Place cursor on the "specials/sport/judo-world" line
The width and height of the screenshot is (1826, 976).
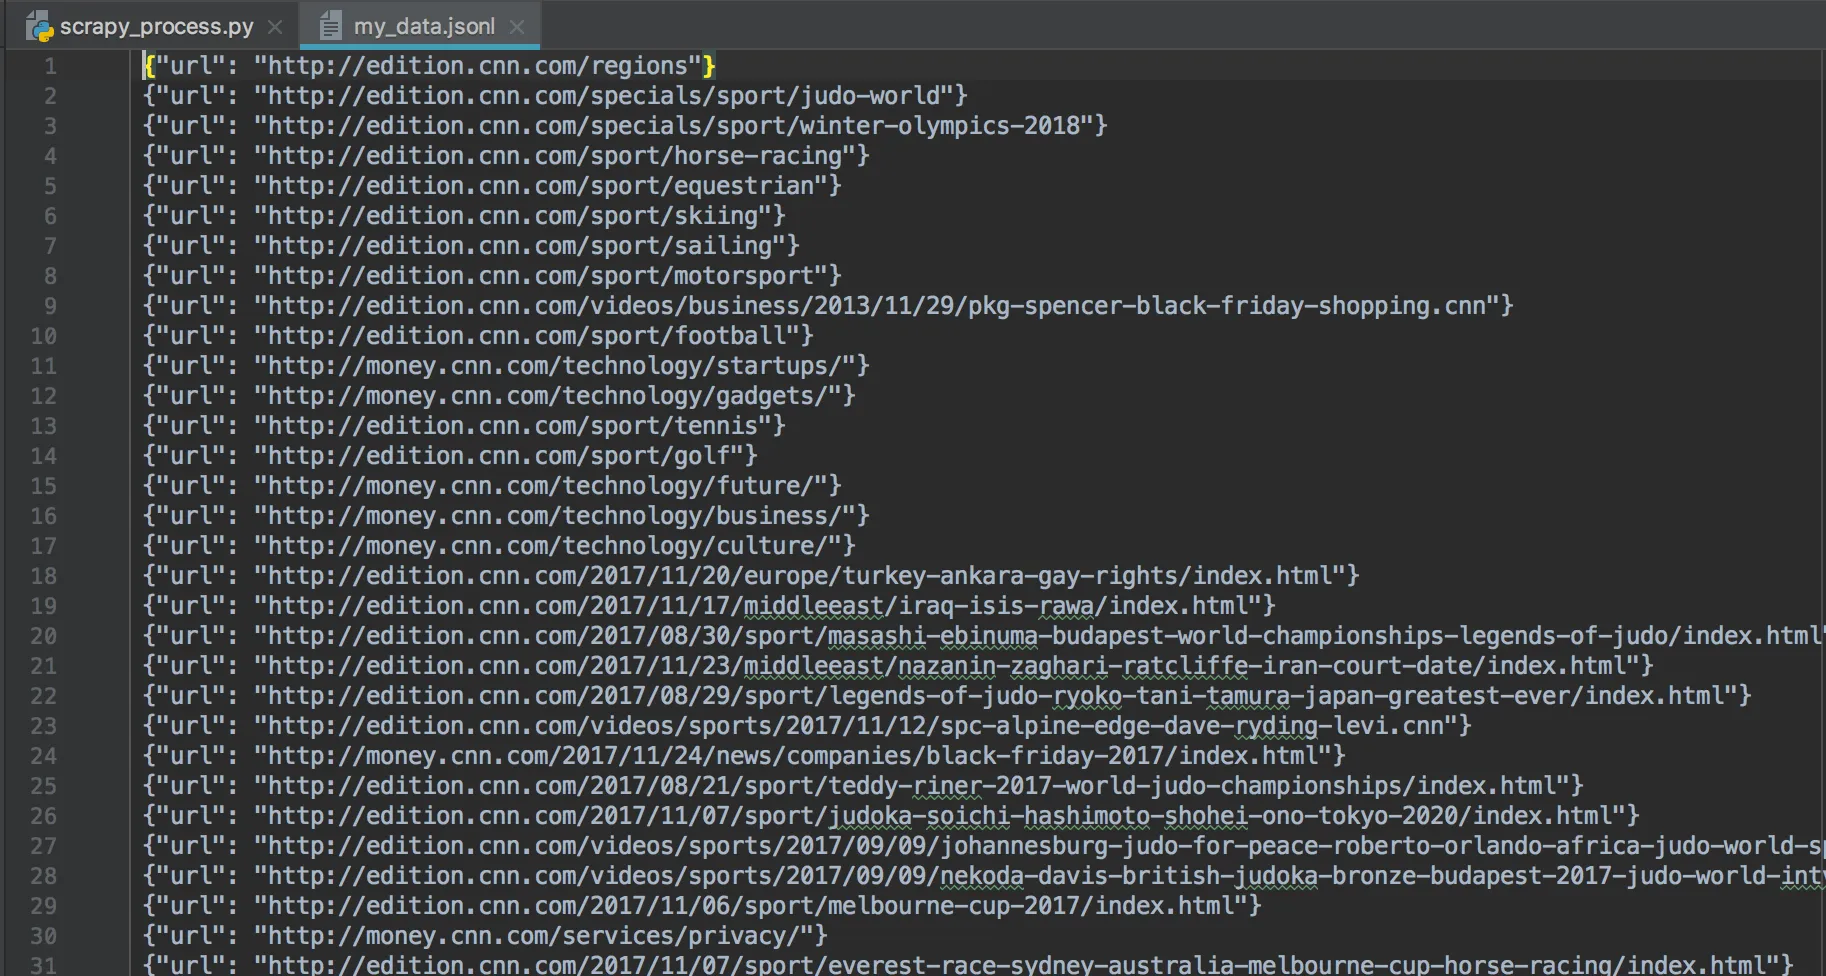pyautogui.click(x=555, y=96)
